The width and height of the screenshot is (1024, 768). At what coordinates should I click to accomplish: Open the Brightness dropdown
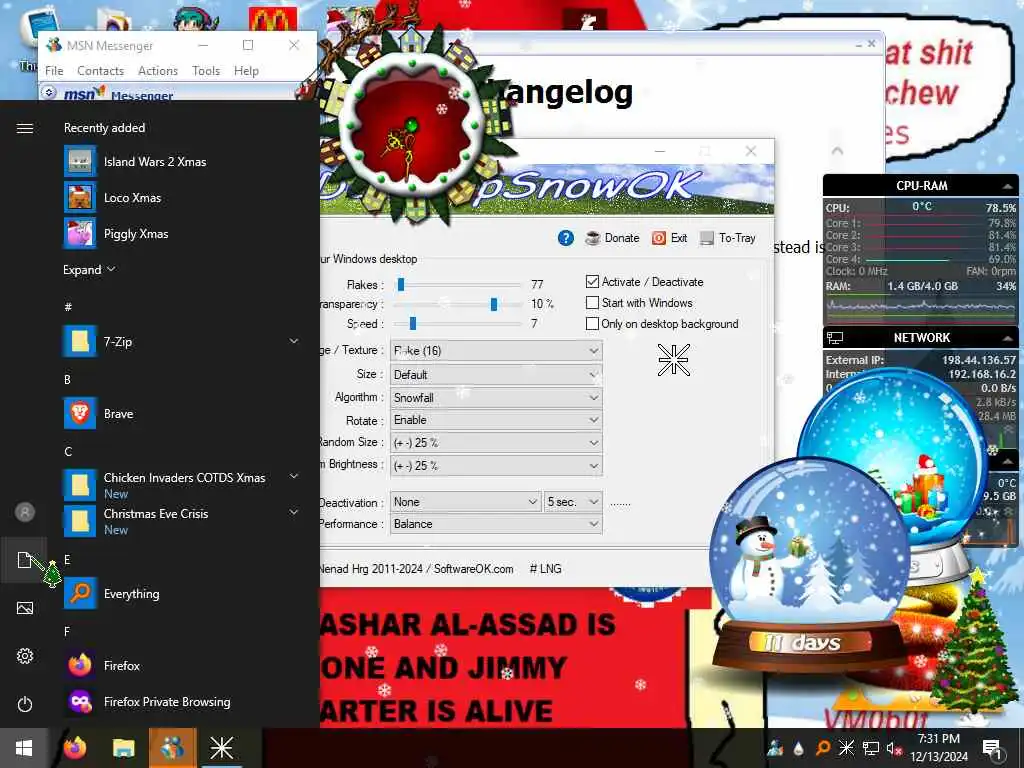click(496, 465)
